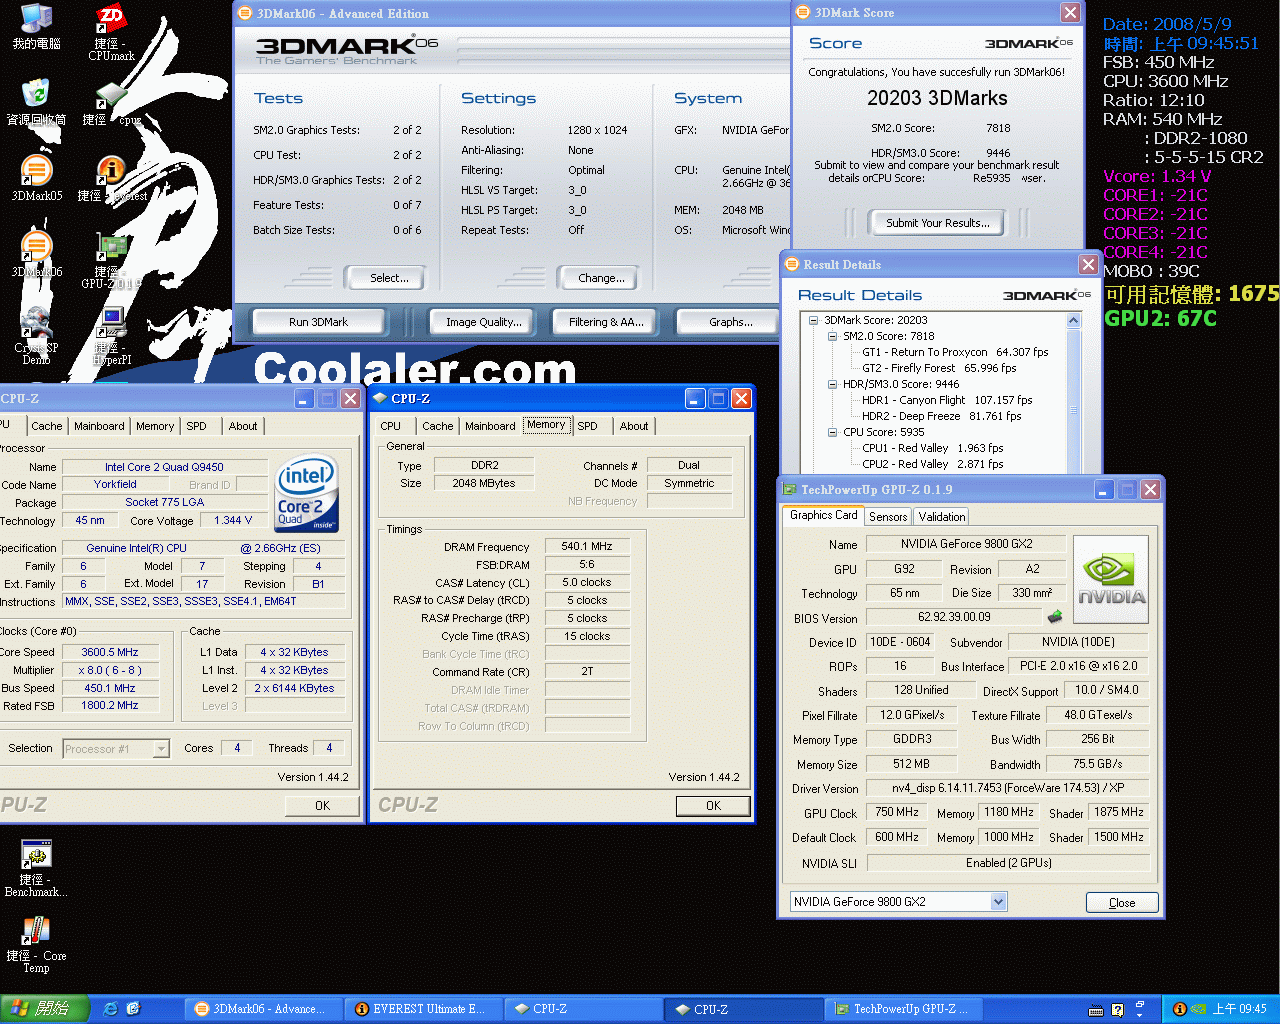Switch to TechPowerUp GPU-Z taskbar button
1280x1024 pixels.
905,1009
